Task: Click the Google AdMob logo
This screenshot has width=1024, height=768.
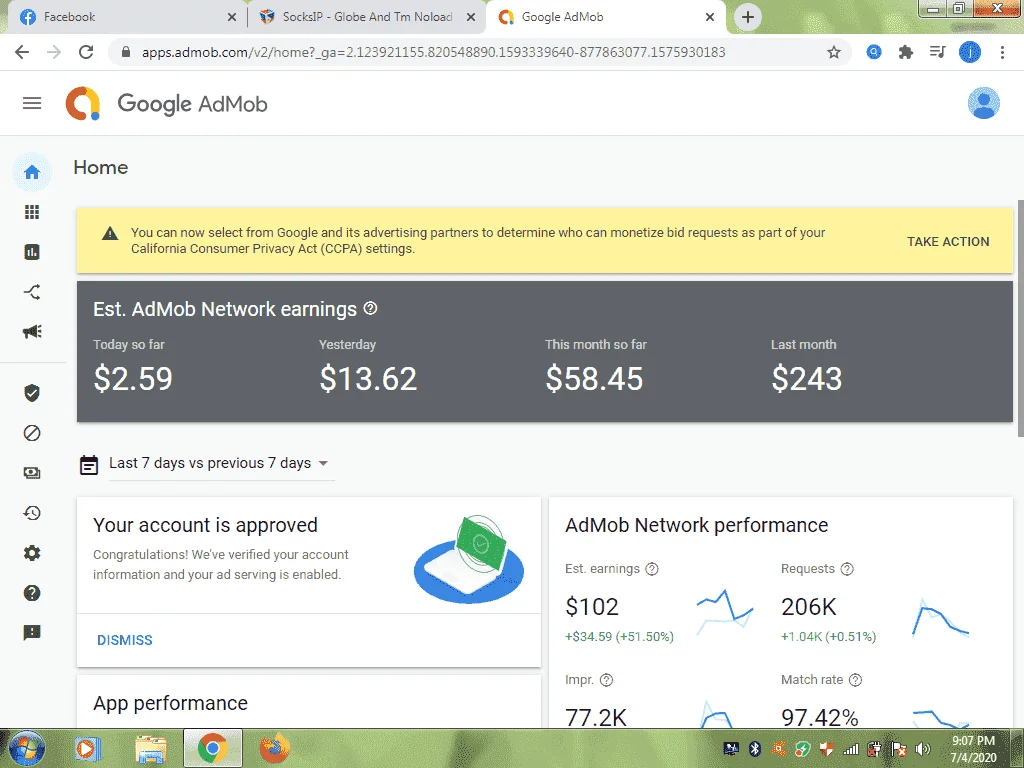Action: [167, 104]
